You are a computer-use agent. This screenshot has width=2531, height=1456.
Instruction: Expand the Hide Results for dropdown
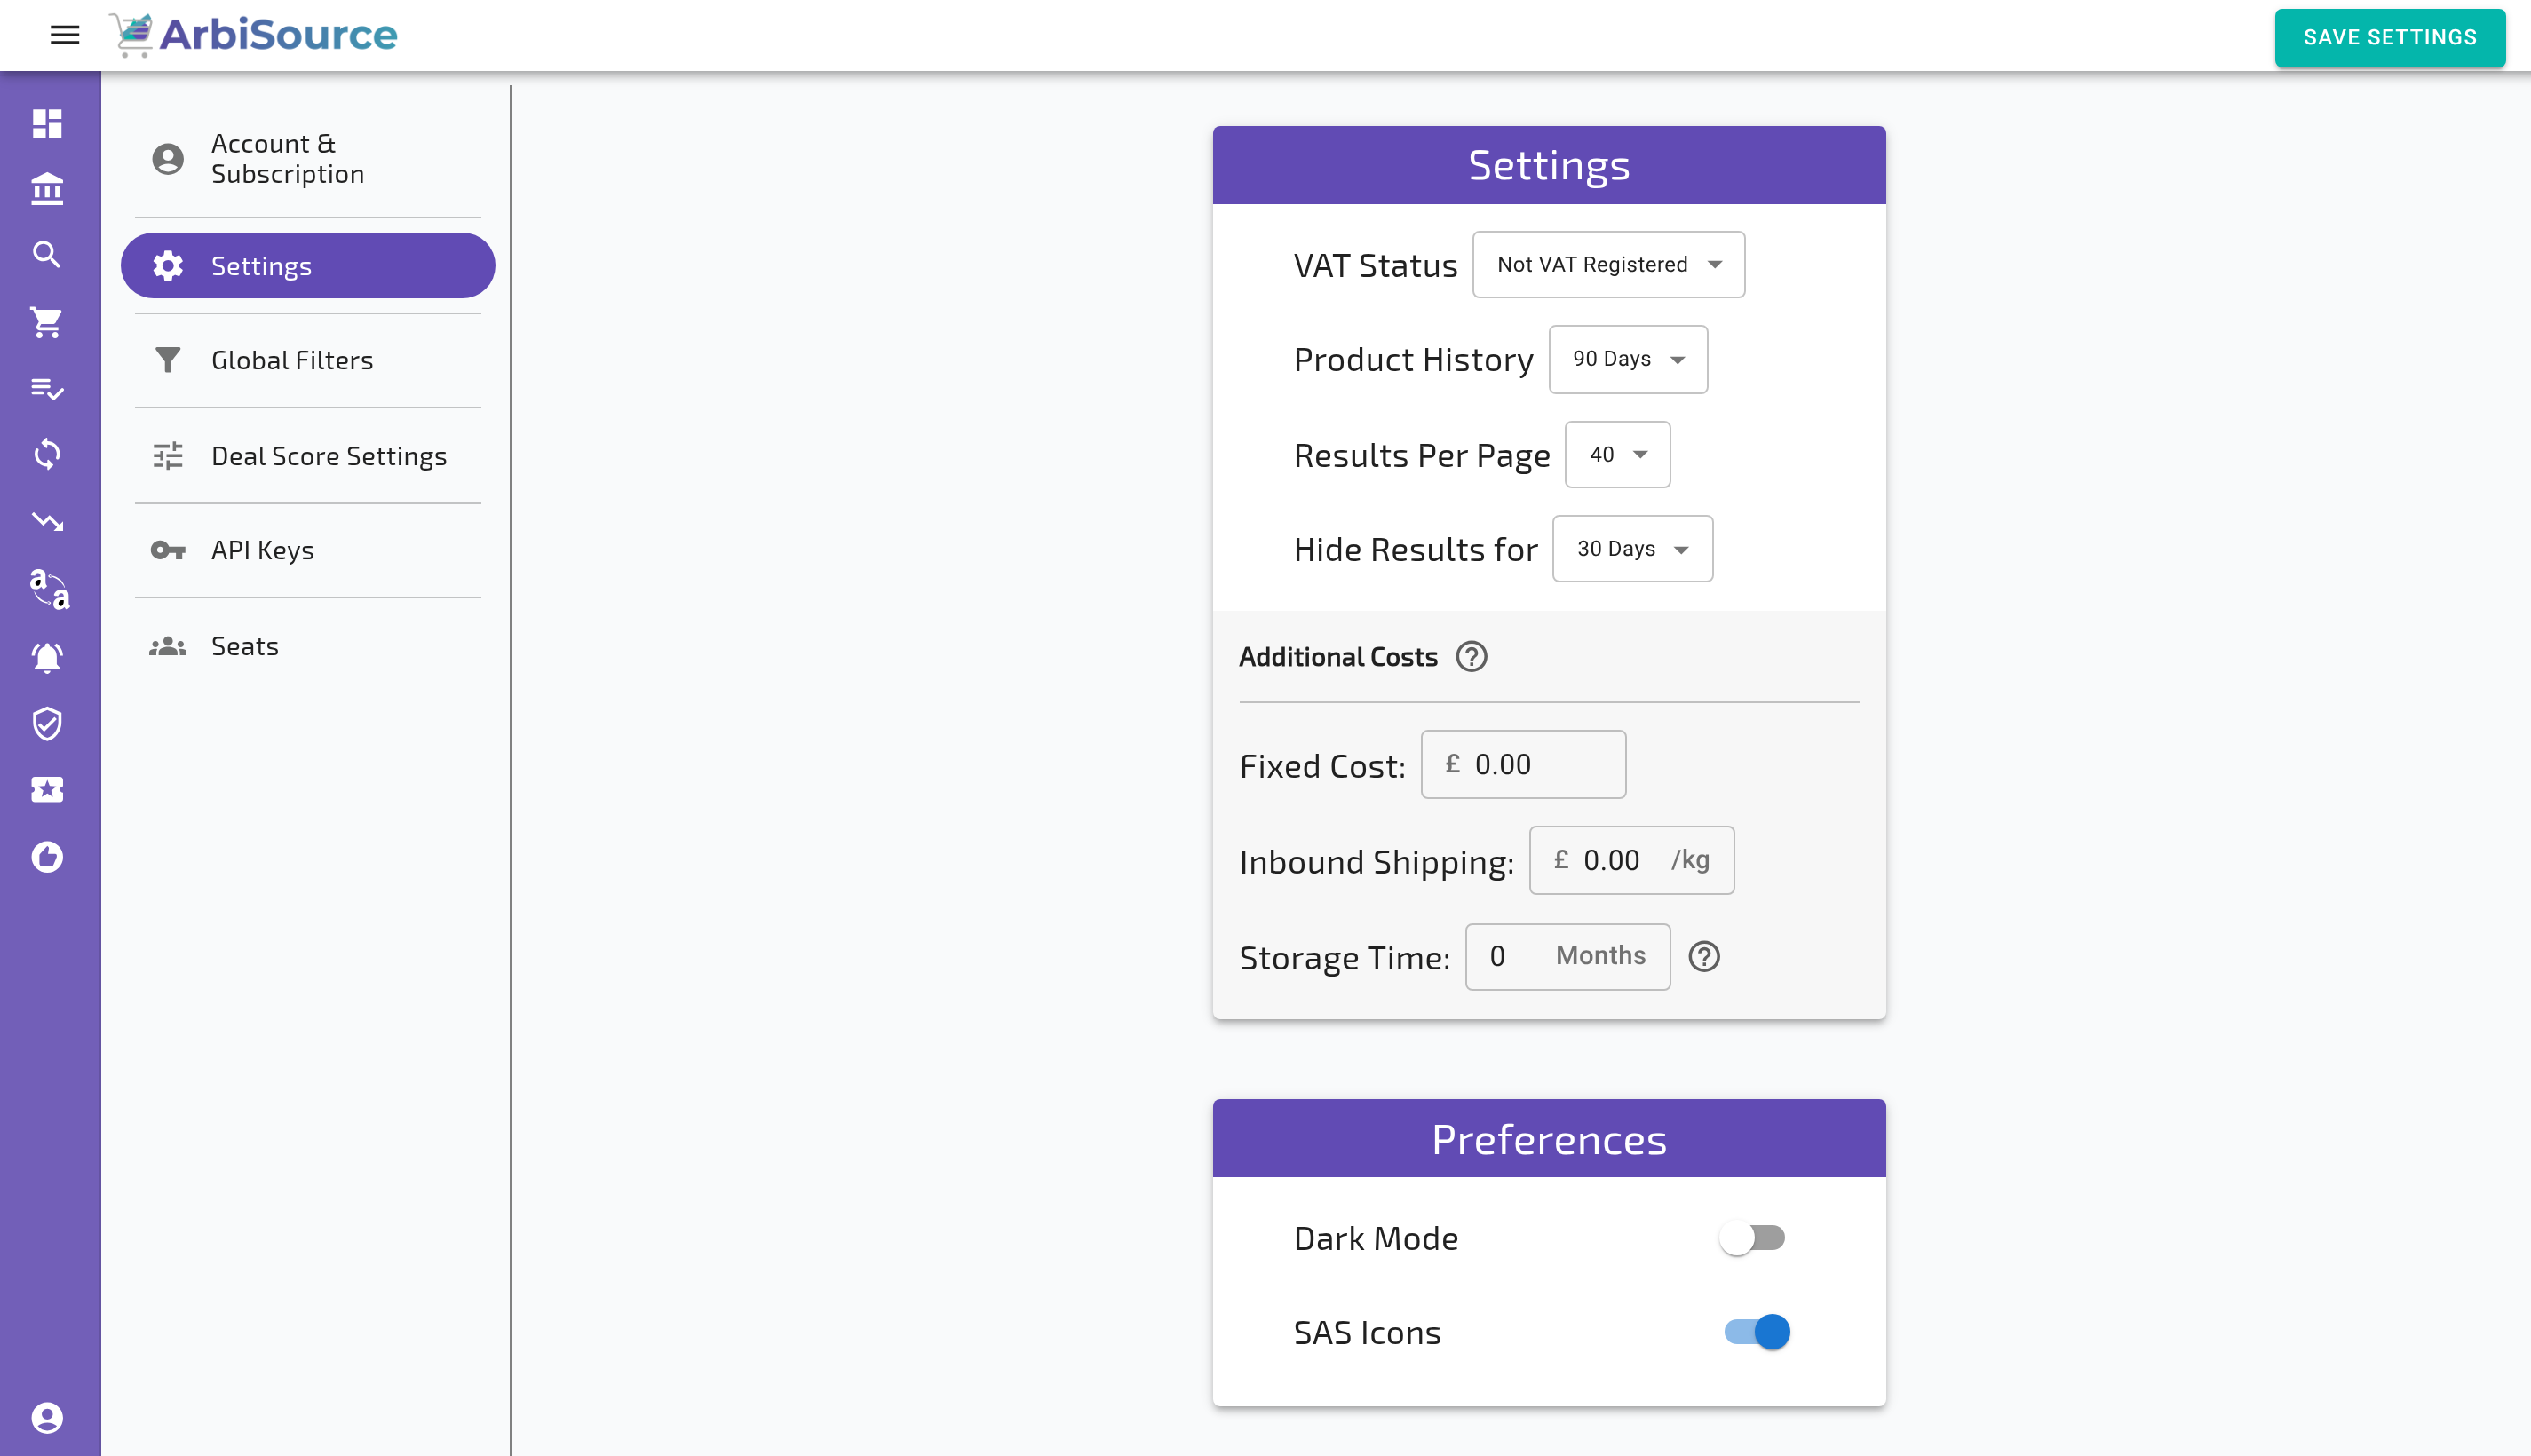[x=1632, y=549]
